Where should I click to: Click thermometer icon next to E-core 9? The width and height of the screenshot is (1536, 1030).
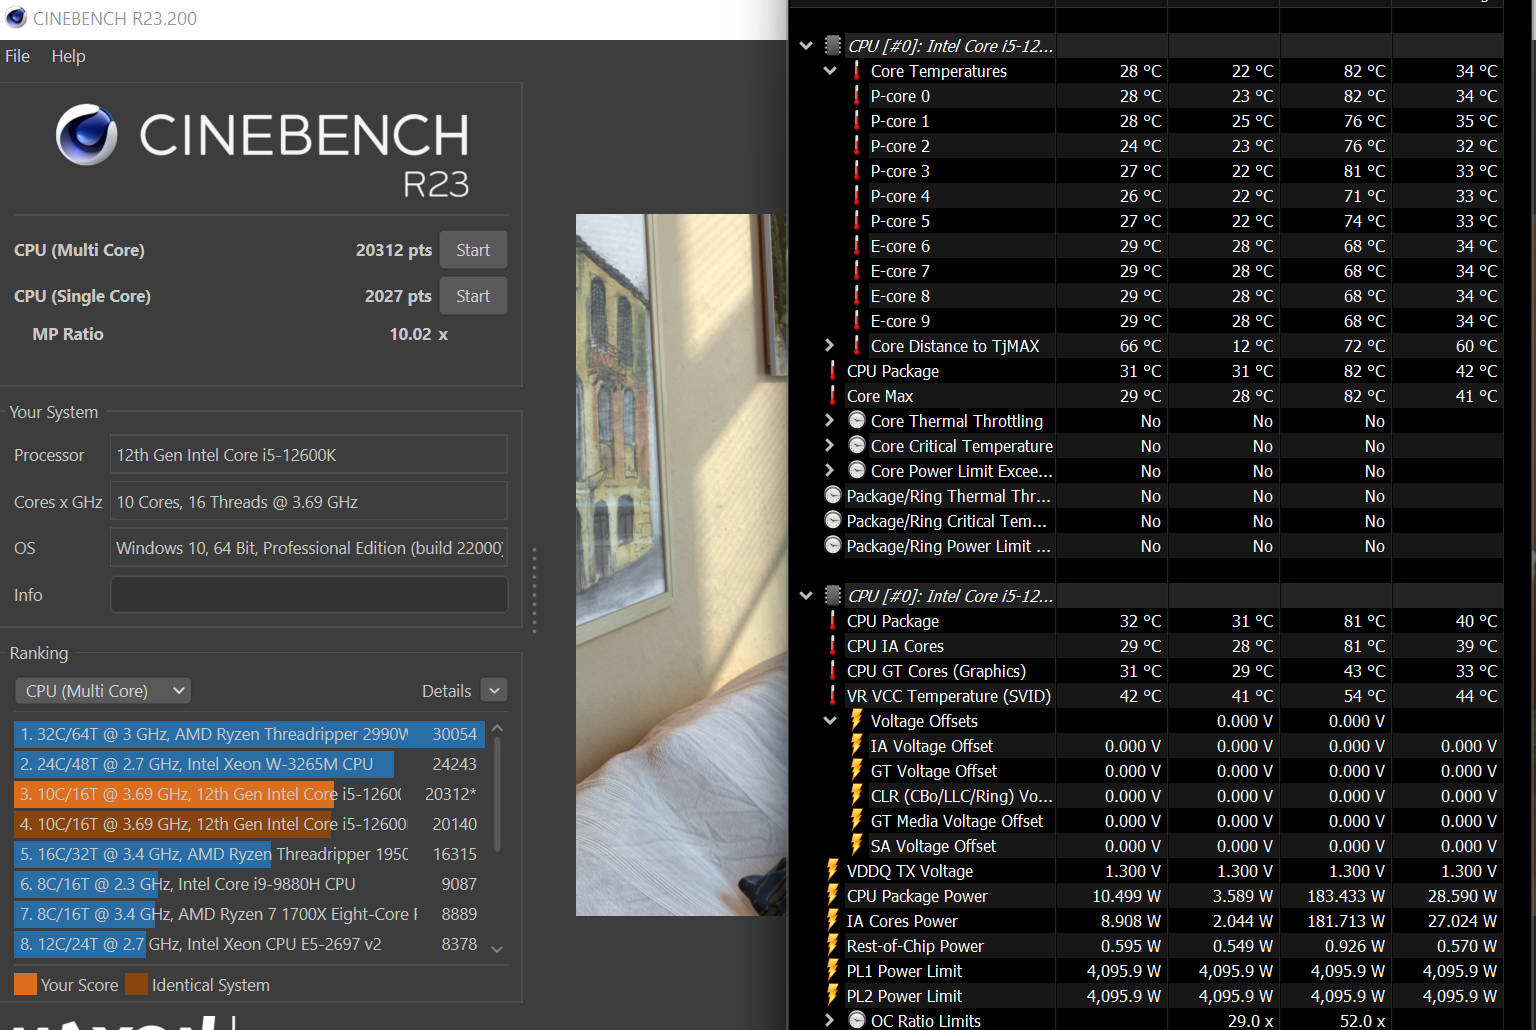(x=857, y=321)
